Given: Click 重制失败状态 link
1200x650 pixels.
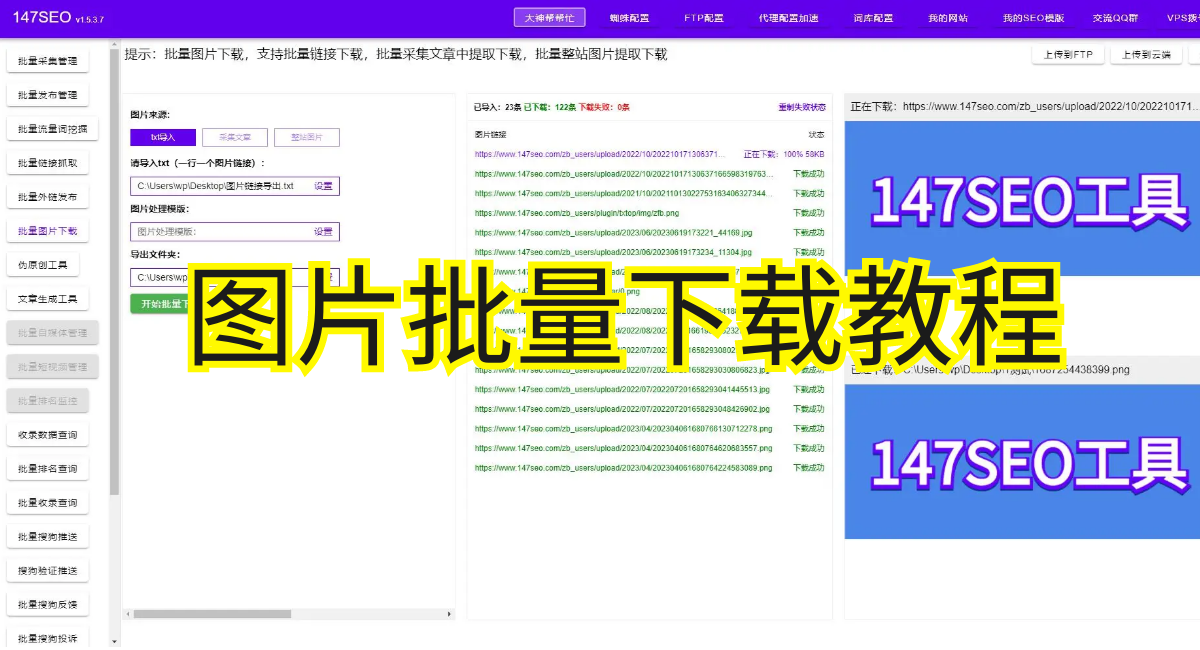Looking at the screenshot, I should (802, 107).
